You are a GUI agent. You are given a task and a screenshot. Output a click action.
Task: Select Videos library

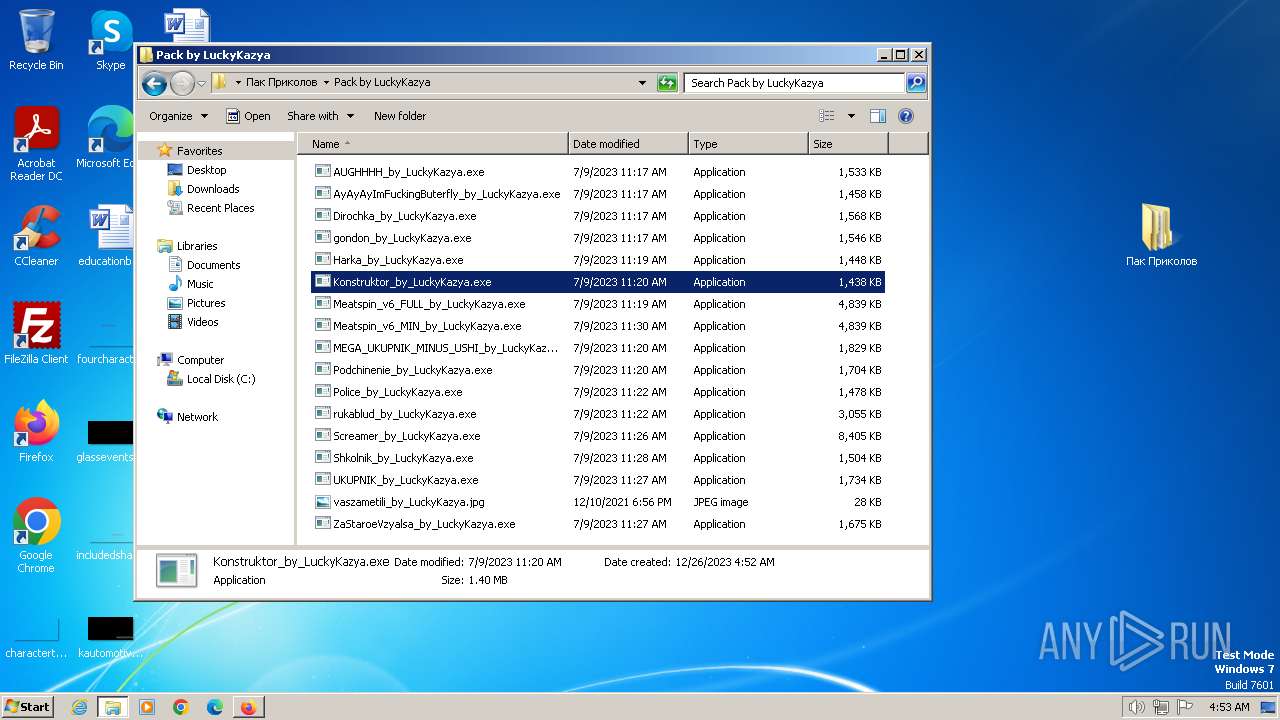click(x=202, y=322)
